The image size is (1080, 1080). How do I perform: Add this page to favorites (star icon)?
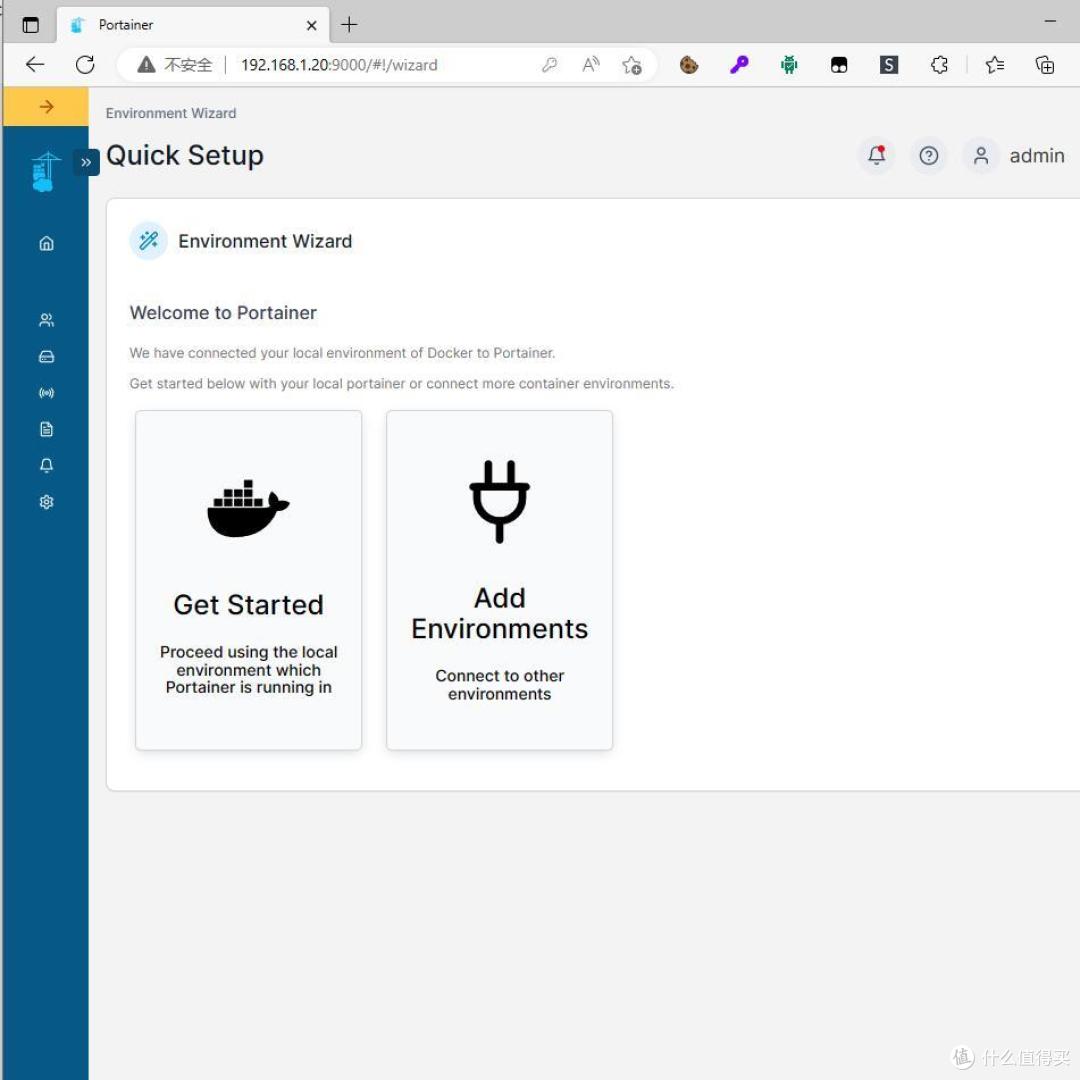pos(631,65)
